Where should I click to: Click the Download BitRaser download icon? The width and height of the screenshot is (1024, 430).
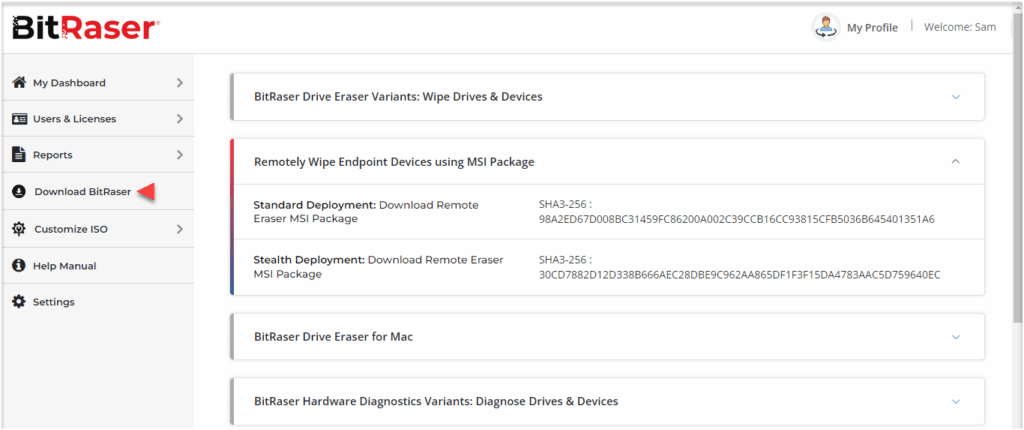tap(19, 191)
